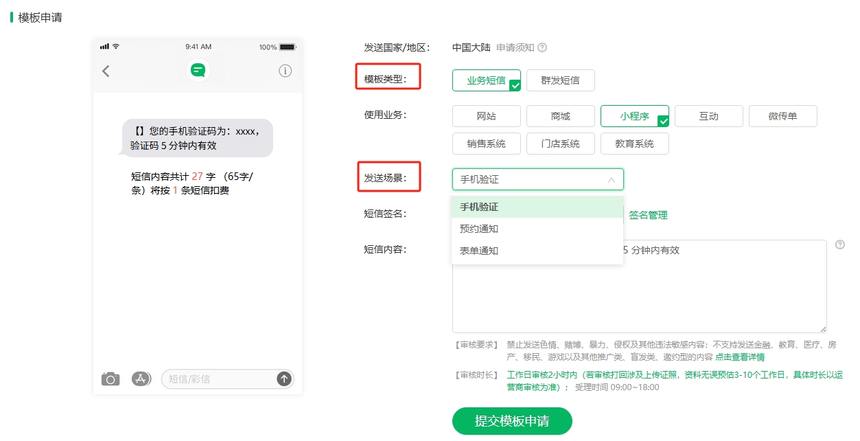Click the back arrow in phone preview

(x=106, y=71)
